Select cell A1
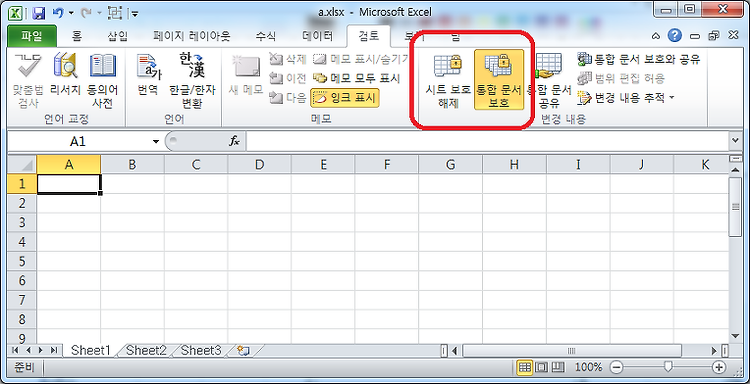This screenshot has width=750, height=384. point(69,184)
